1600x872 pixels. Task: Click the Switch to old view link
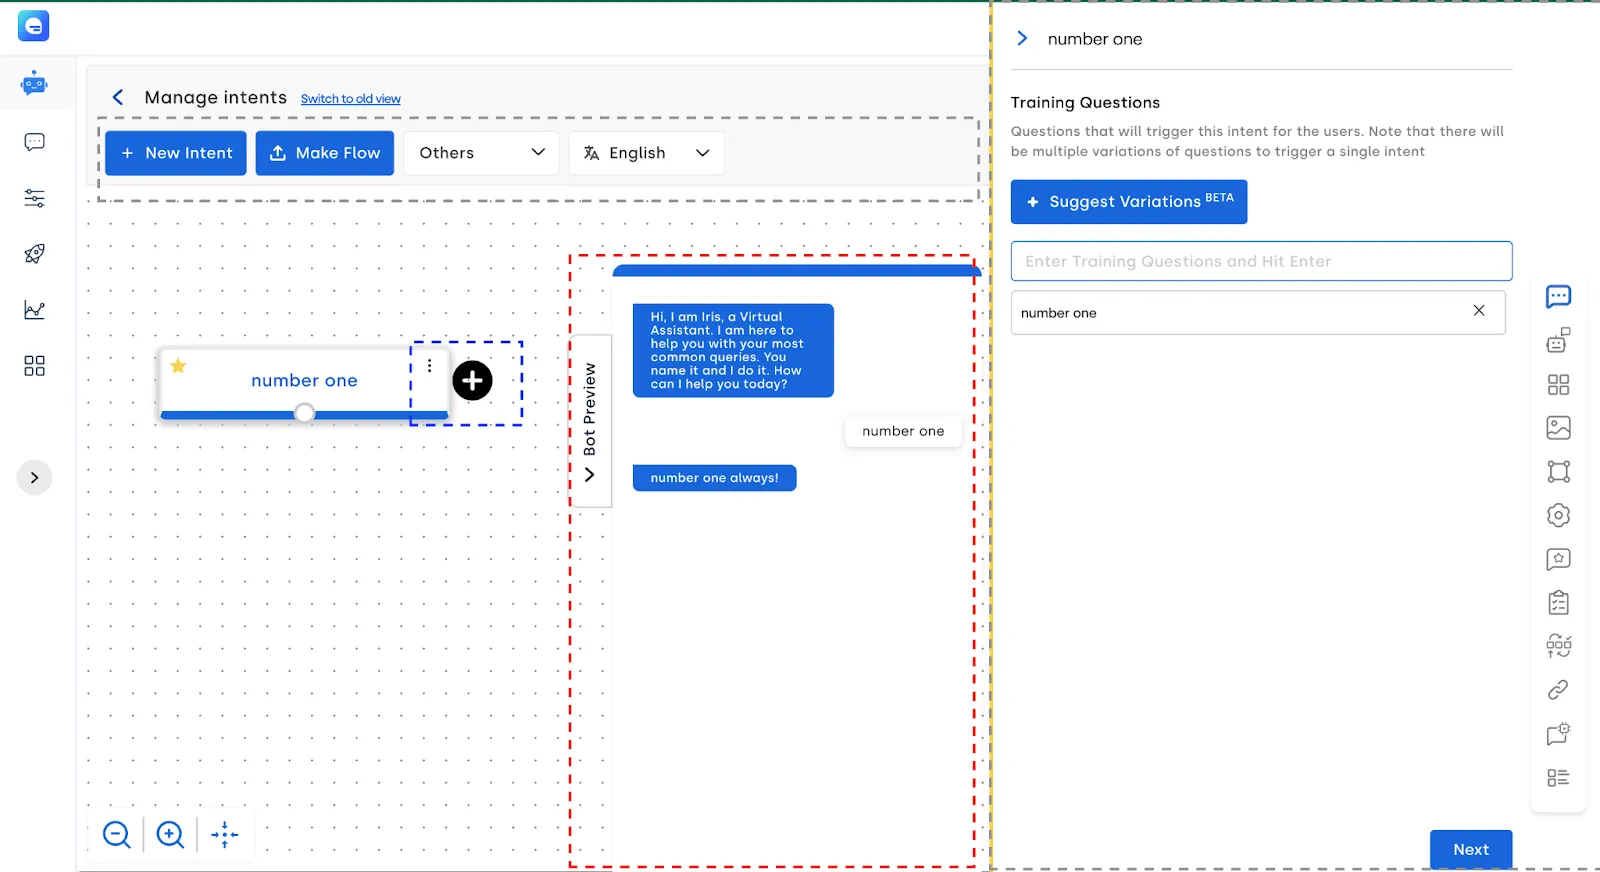point(351,99)
